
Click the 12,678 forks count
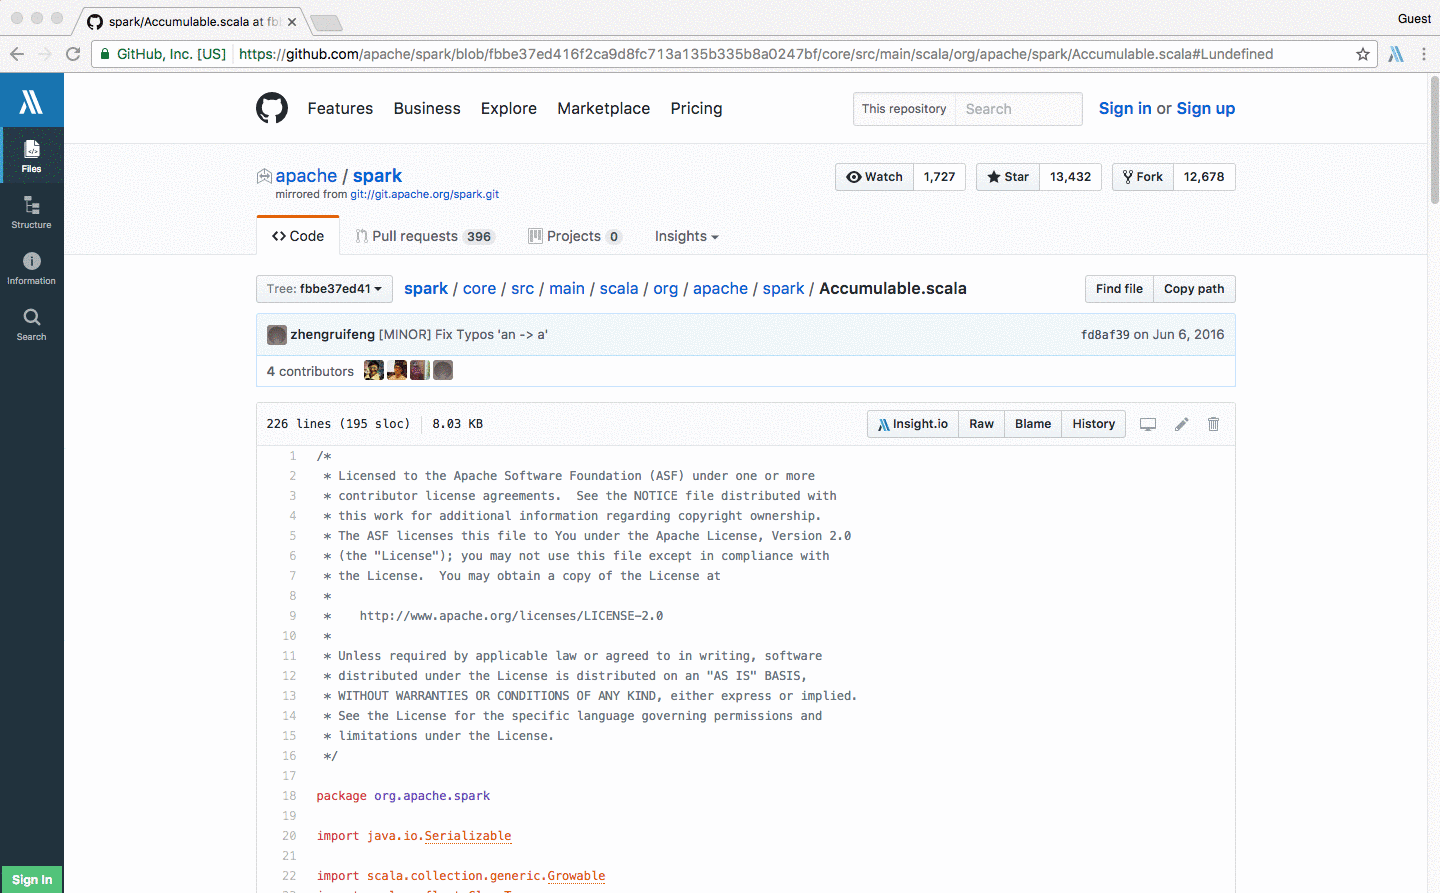(x=1204, y=177)
